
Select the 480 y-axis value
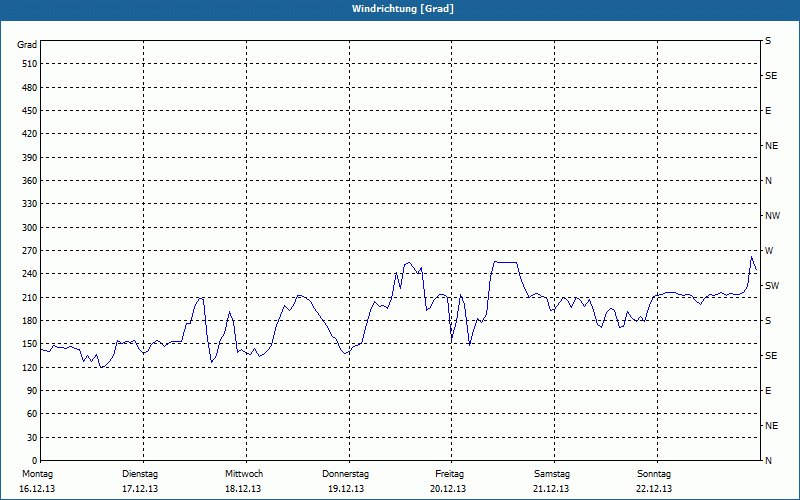pyautogui.click(x=29, y=88)
